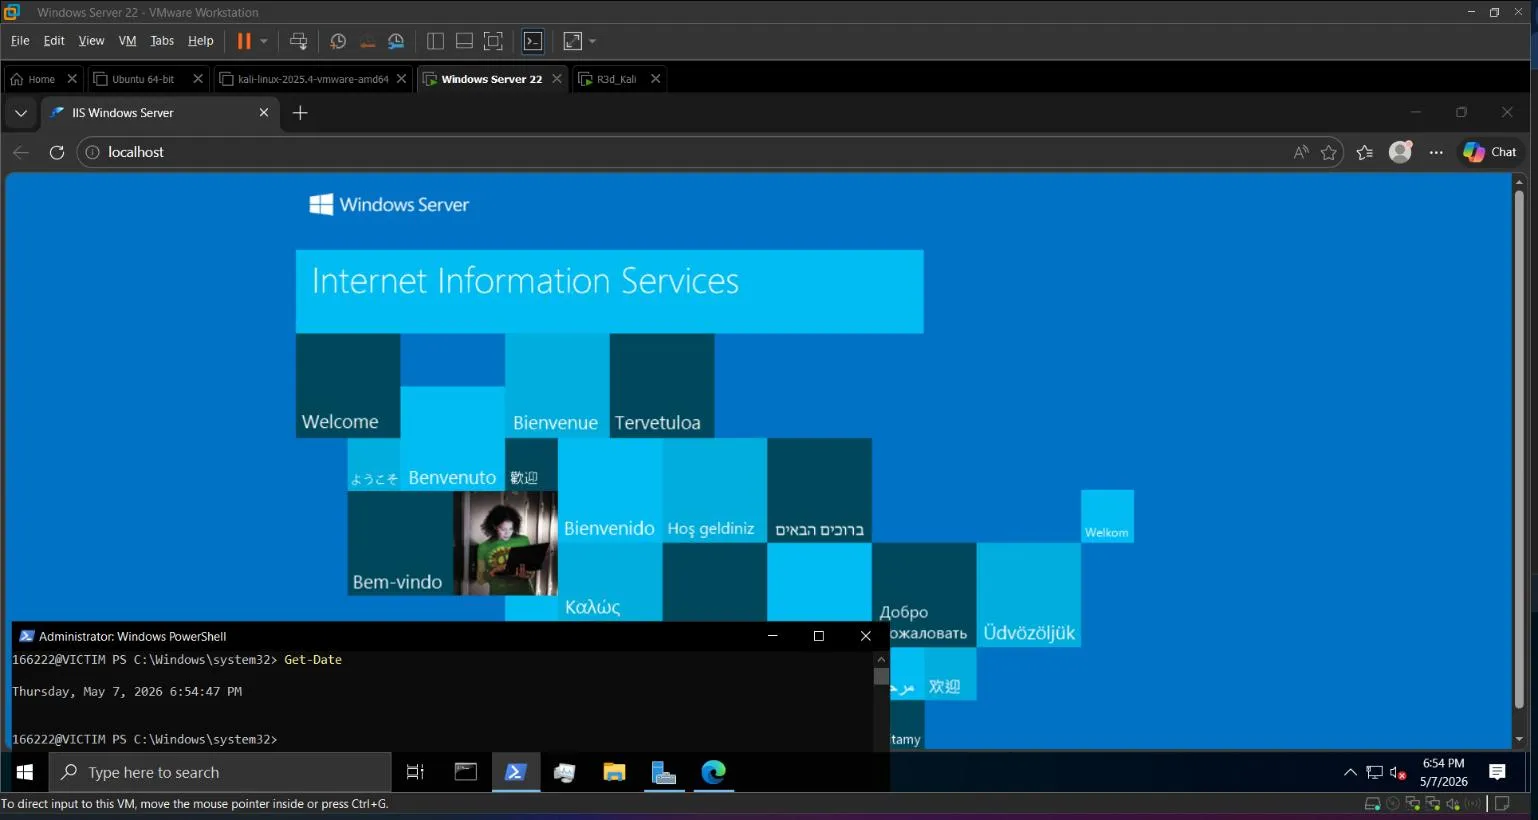Click the Edge page vertical scrollbar
This screenshot has width=1538, height=820.
[1519, 448]
